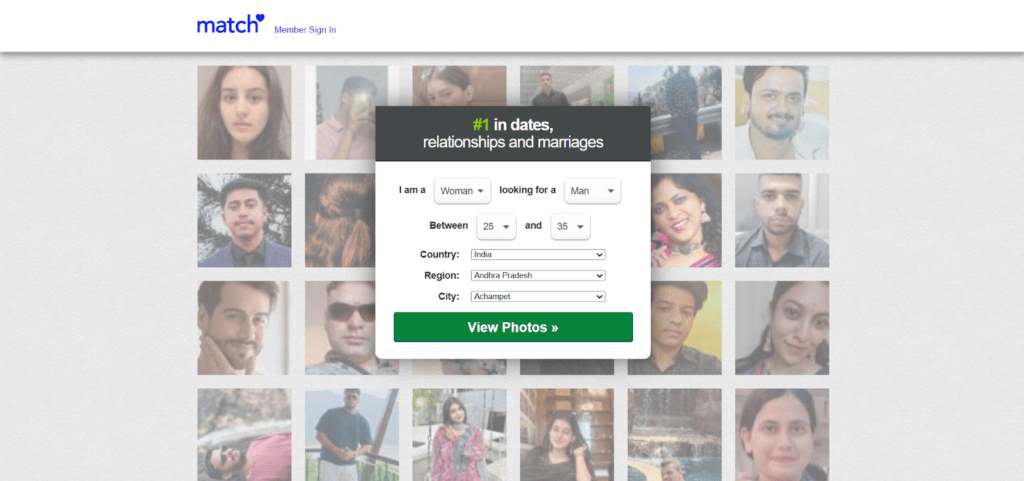Click the "relationships and marriages" text
This screenshot has width=1024, height=481.
tap(513, 142)
